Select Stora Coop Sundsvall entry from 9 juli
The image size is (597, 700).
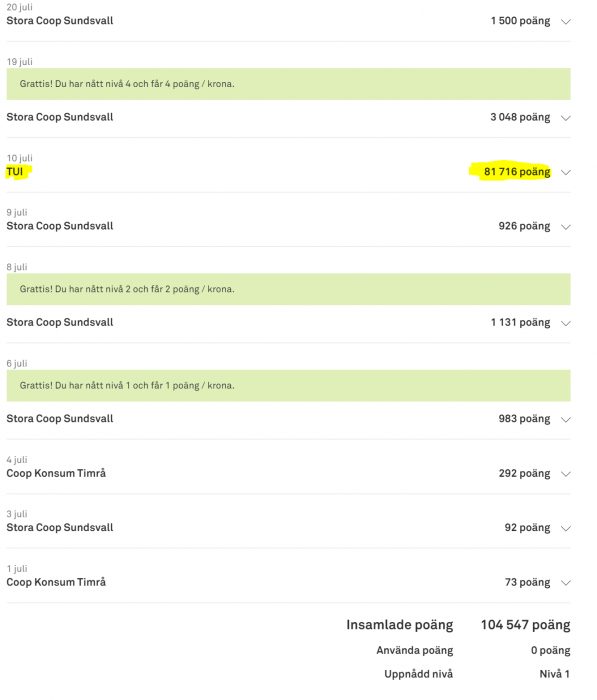(60, 226)
